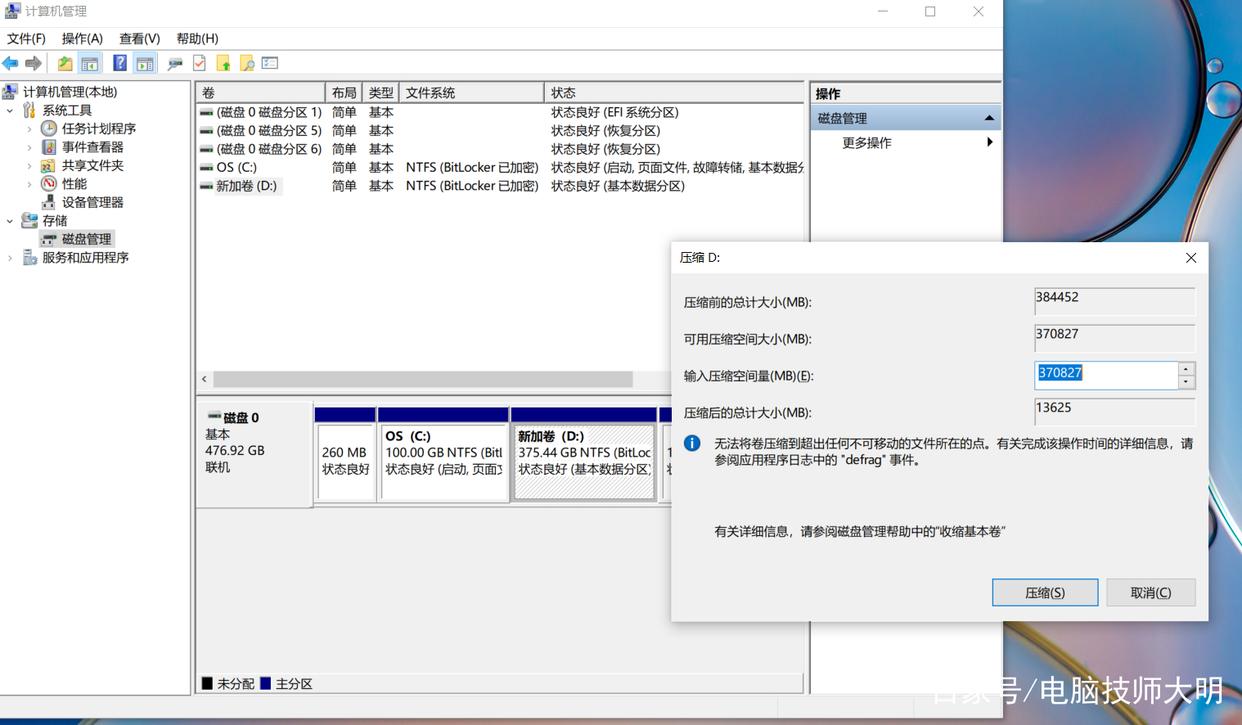This screenshot has width=1242, height=725.
Task: Open Help via the blue question mark icon
Action: tap(119, 62)
